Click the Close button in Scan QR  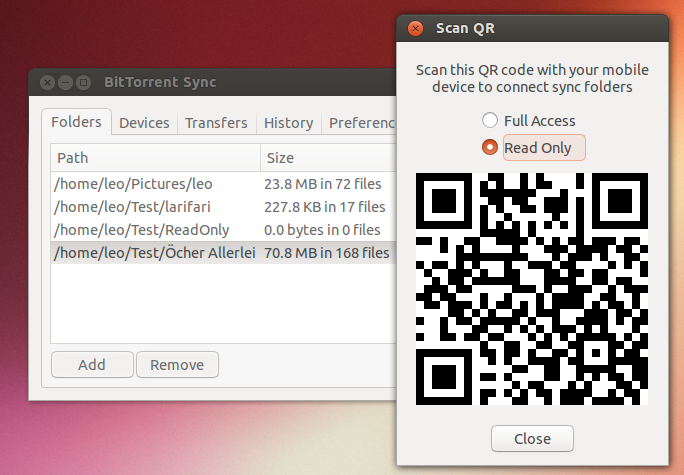click(532, 439)
